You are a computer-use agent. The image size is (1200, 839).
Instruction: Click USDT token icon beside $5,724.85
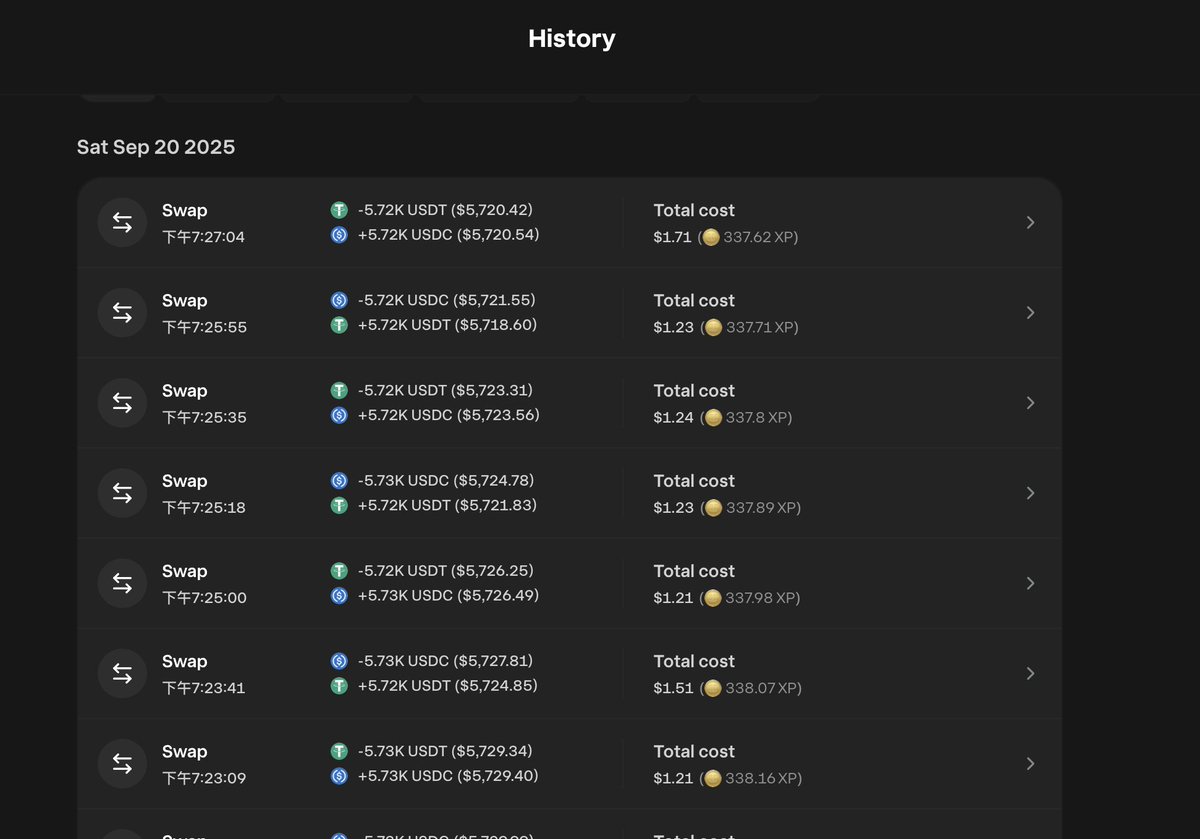(339, 686)
